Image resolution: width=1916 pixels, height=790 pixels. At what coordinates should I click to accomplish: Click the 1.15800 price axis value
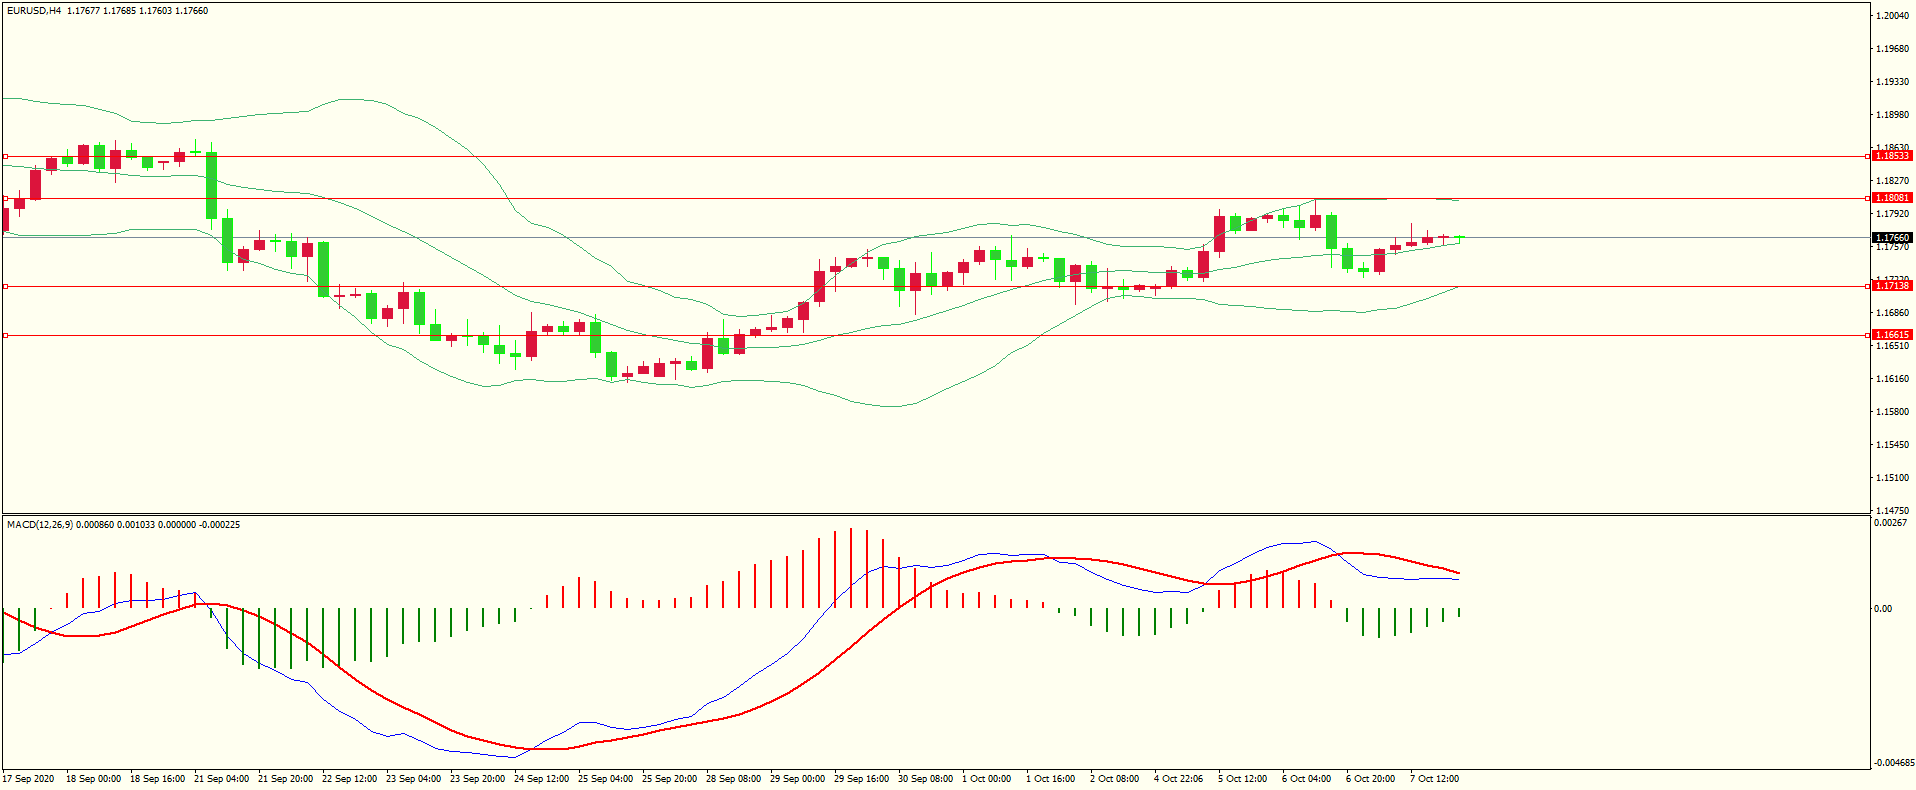tap(1894, 412)
